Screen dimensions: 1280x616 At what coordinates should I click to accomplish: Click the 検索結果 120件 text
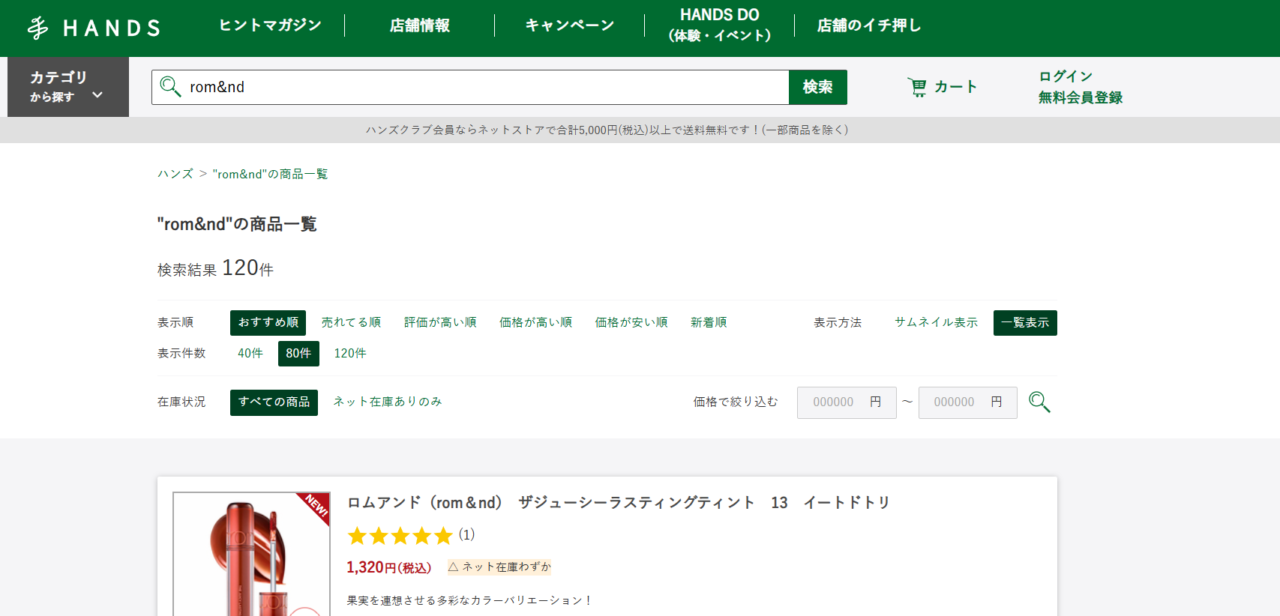click(215, 268)
